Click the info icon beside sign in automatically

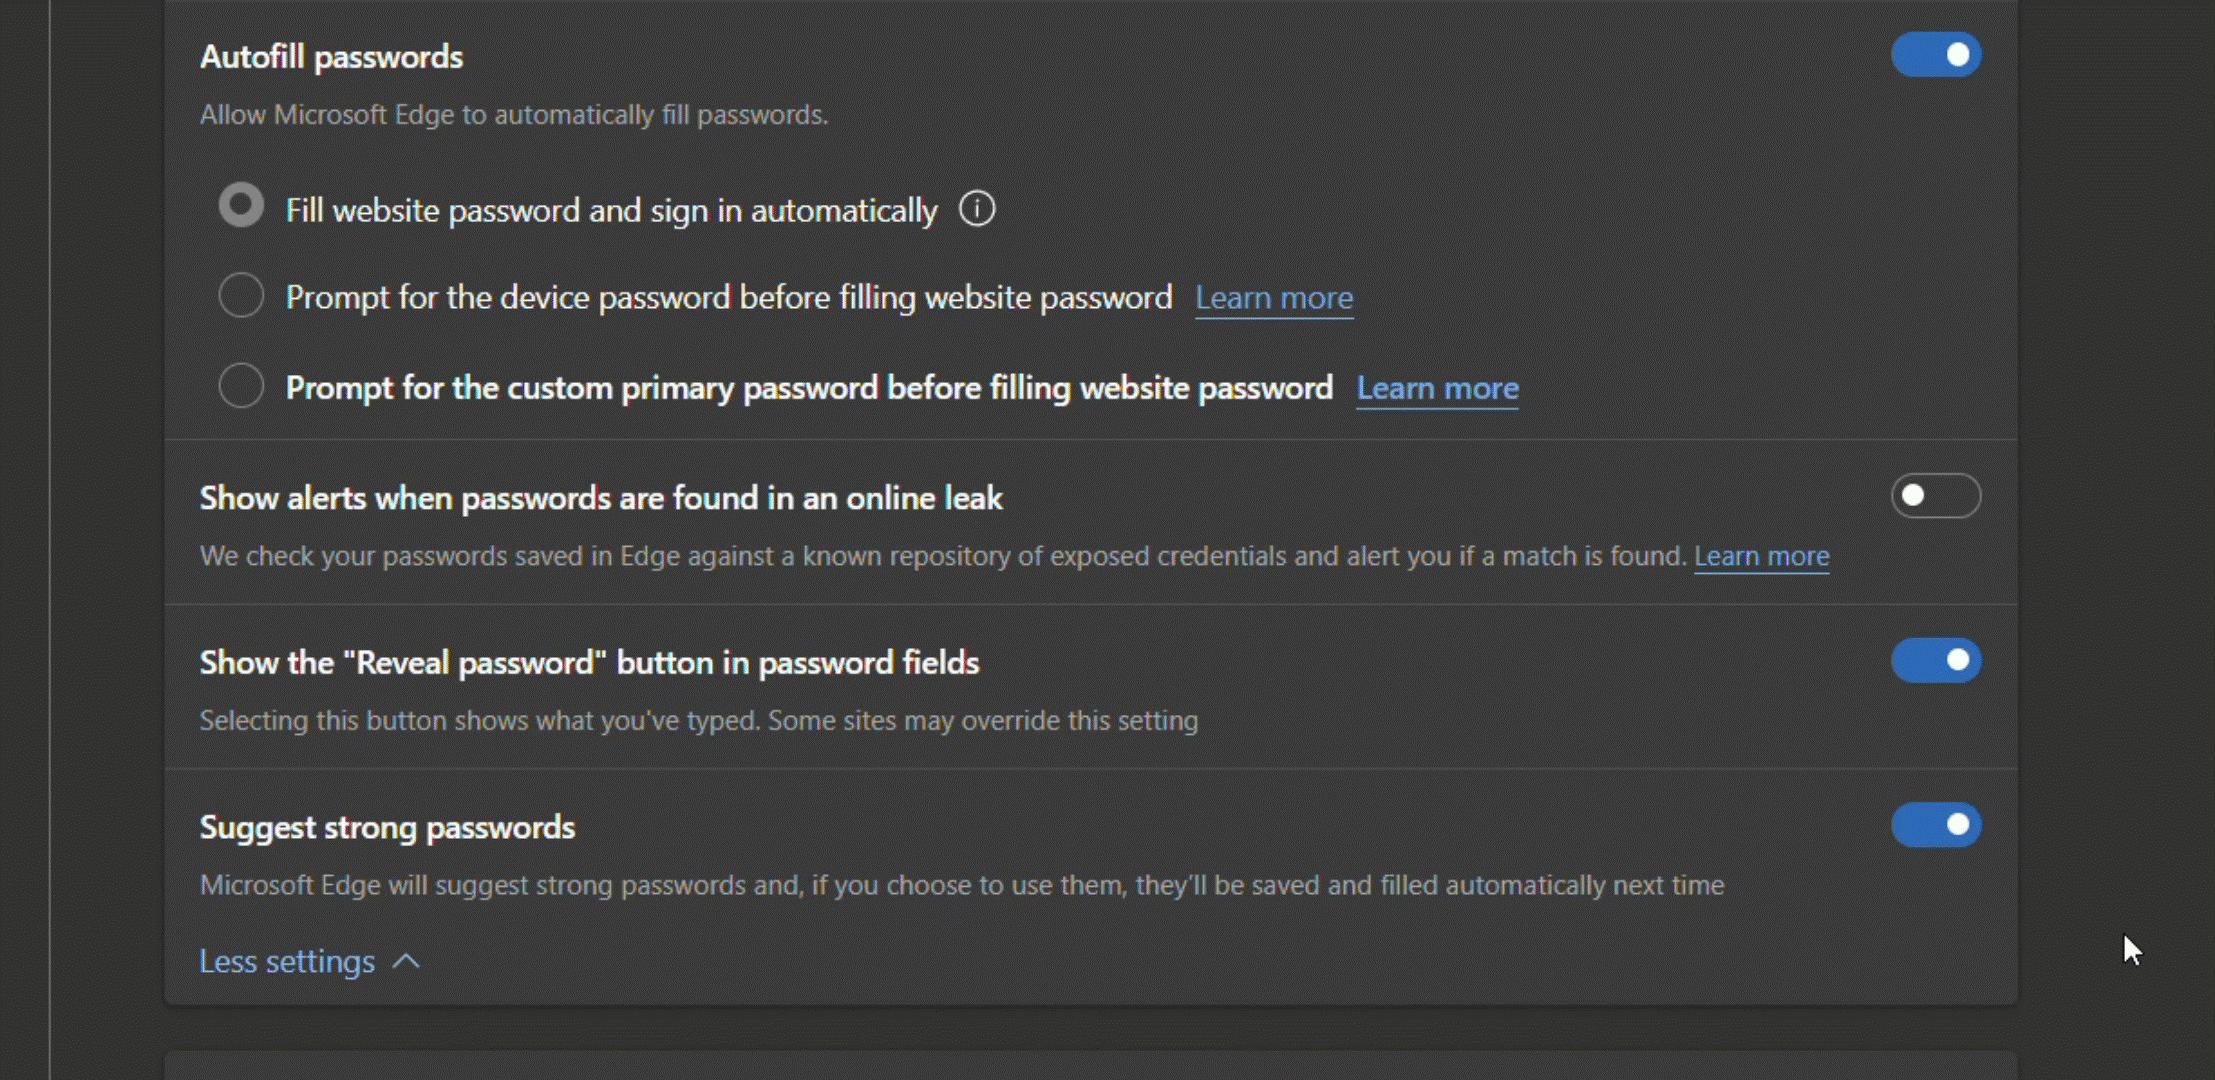tap(977, 209)
